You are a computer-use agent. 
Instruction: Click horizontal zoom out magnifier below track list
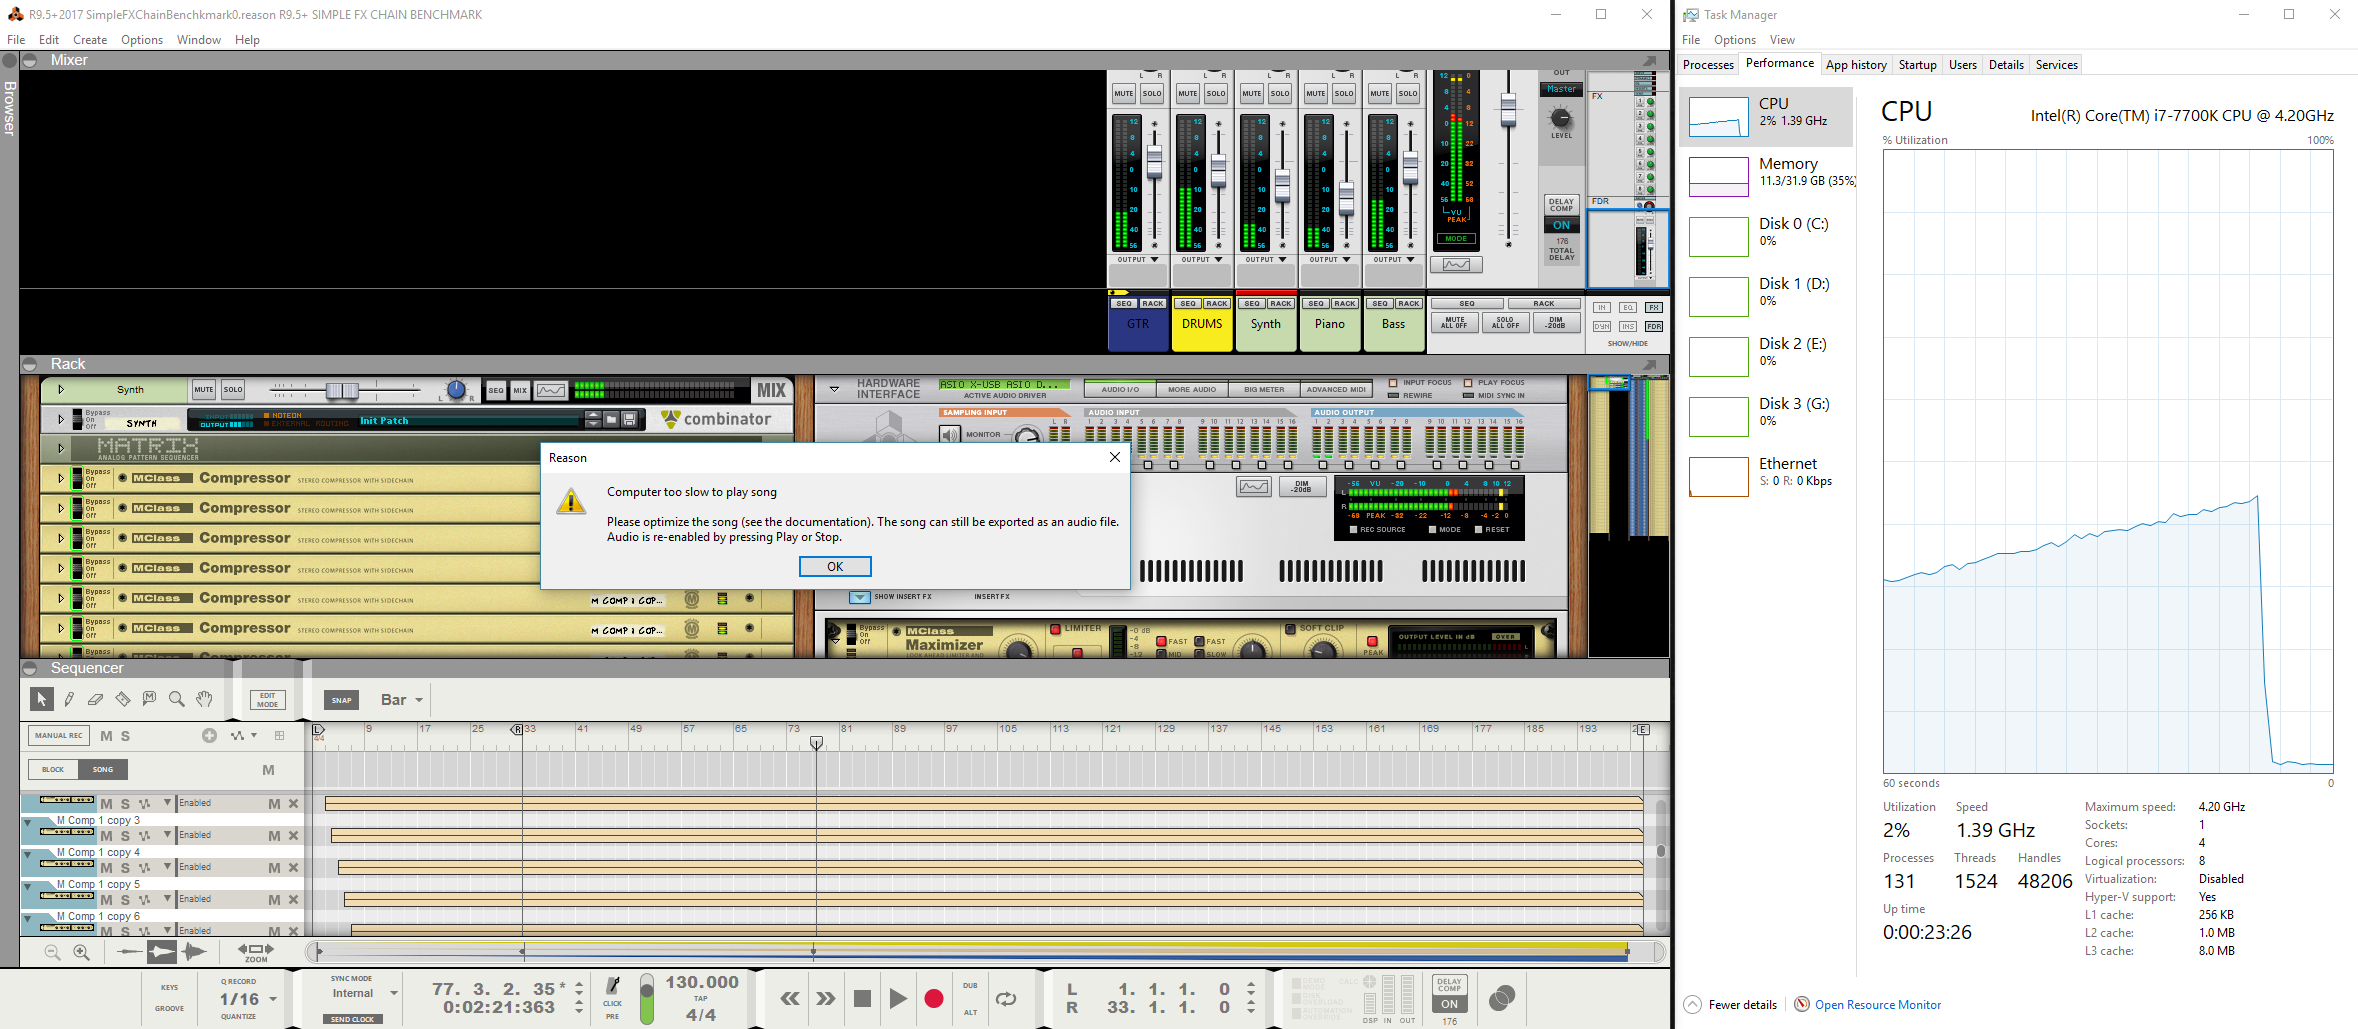53,953
